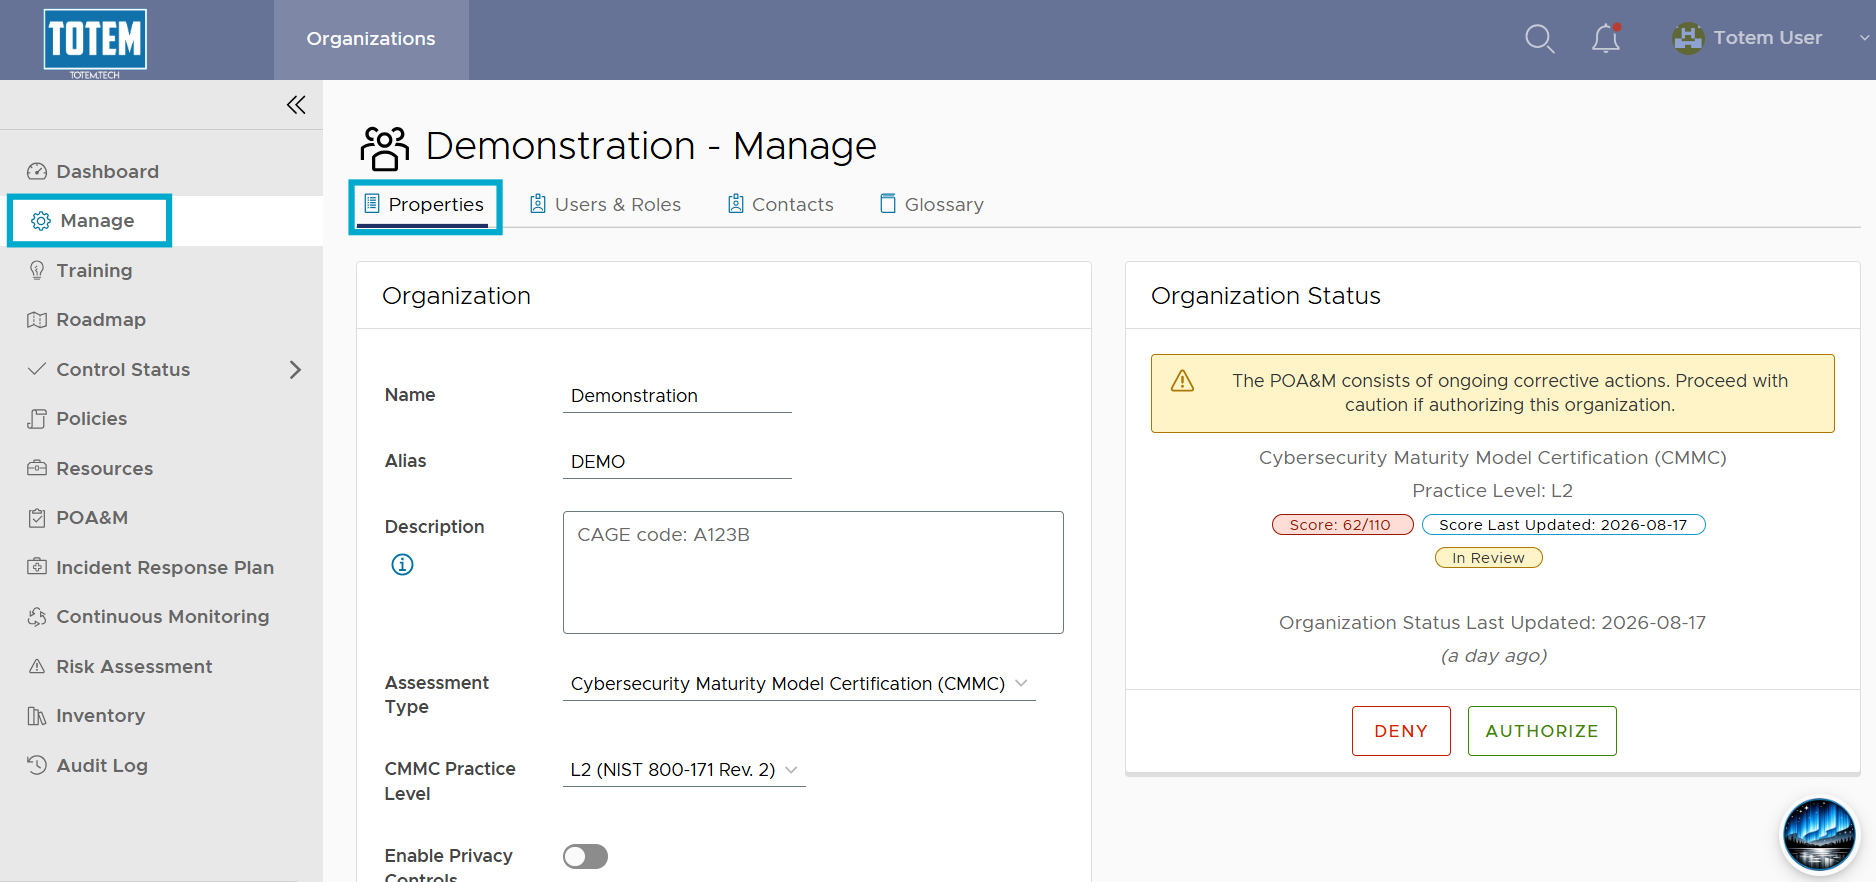Click the Description text area
The height and width of the screenshot is (882, 1876).
pos(813,572)
